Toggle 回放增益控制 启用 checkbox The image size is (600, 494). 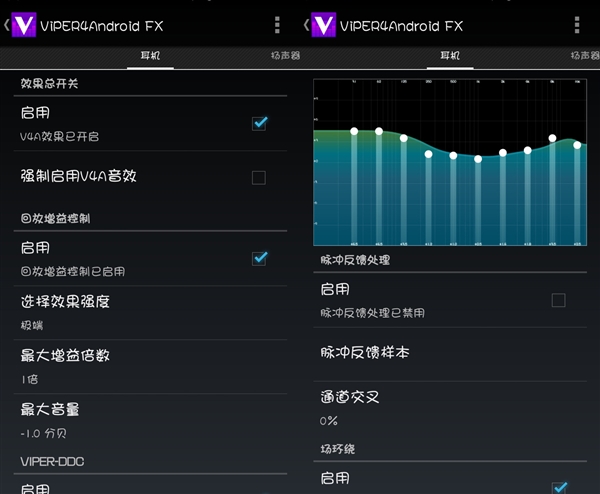(259, 258)
